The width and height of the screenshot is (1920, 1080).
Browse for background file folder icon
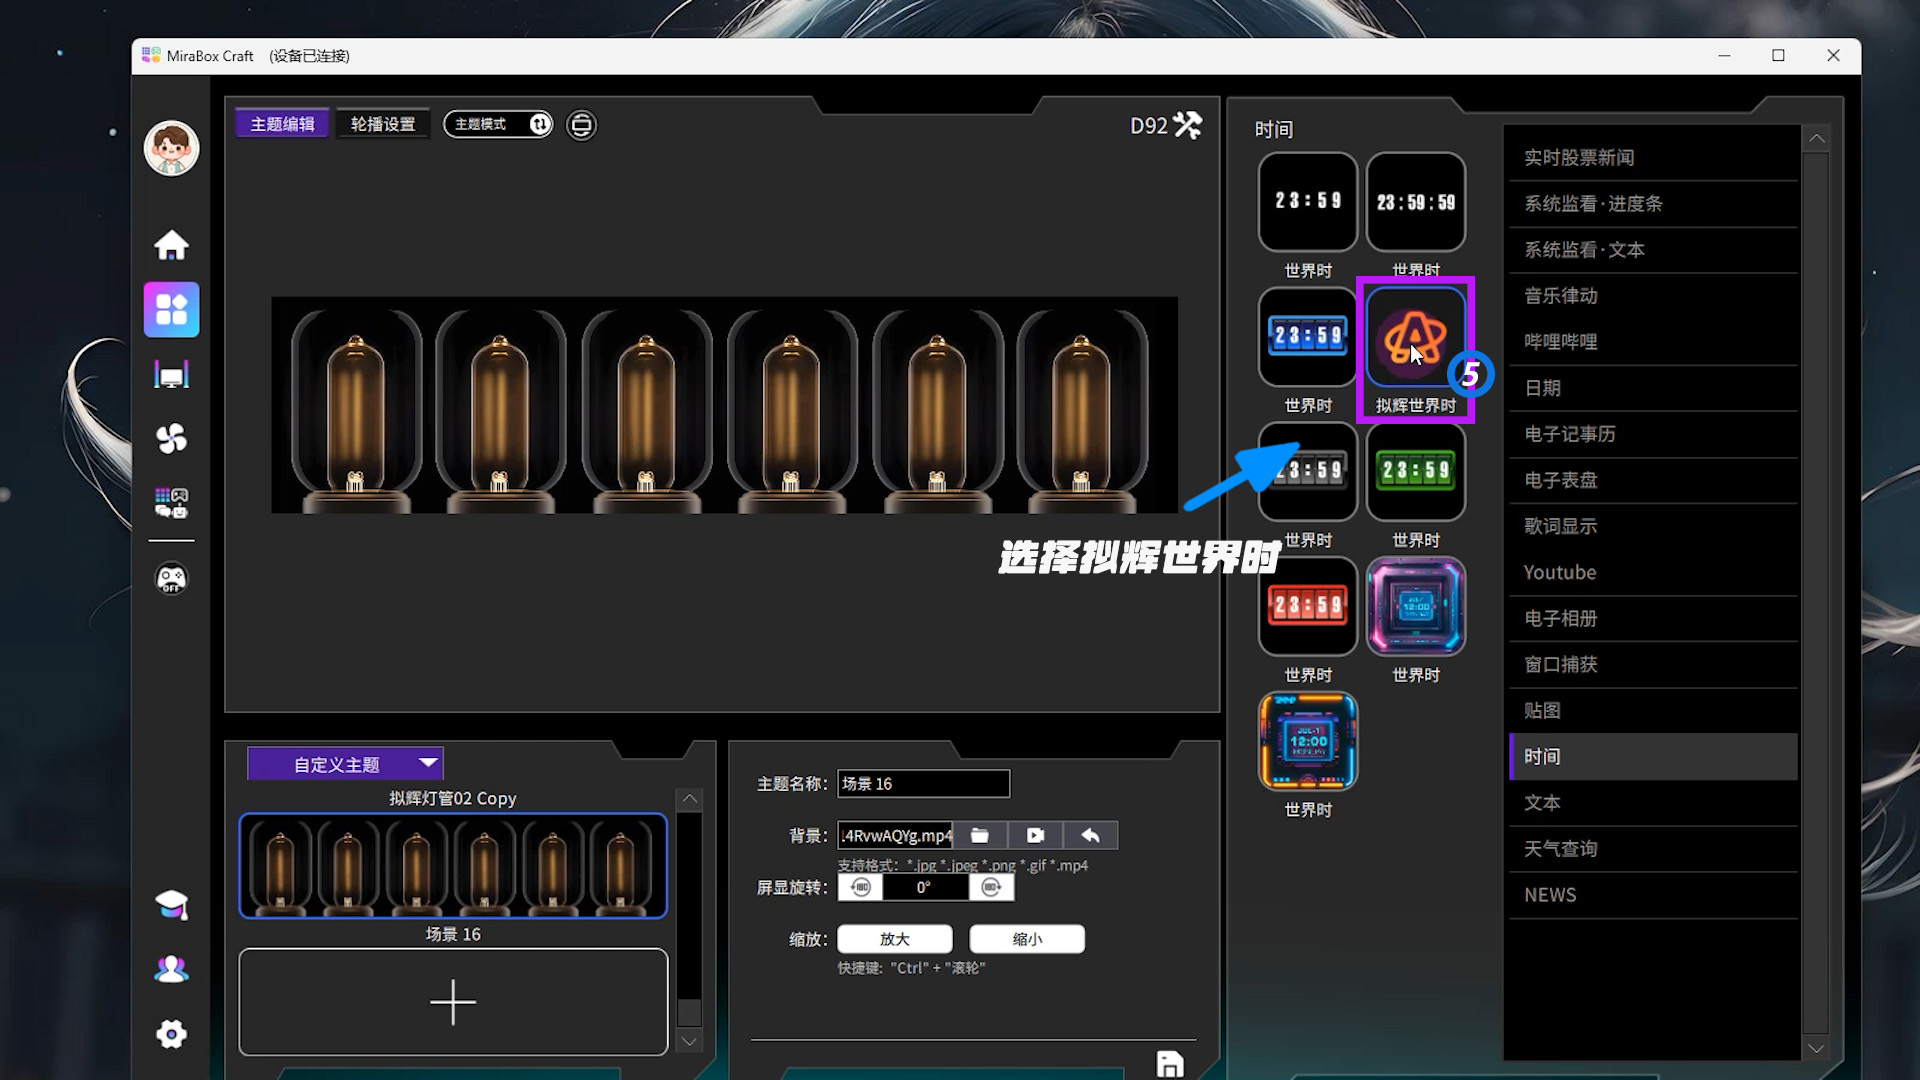point(980,835)
